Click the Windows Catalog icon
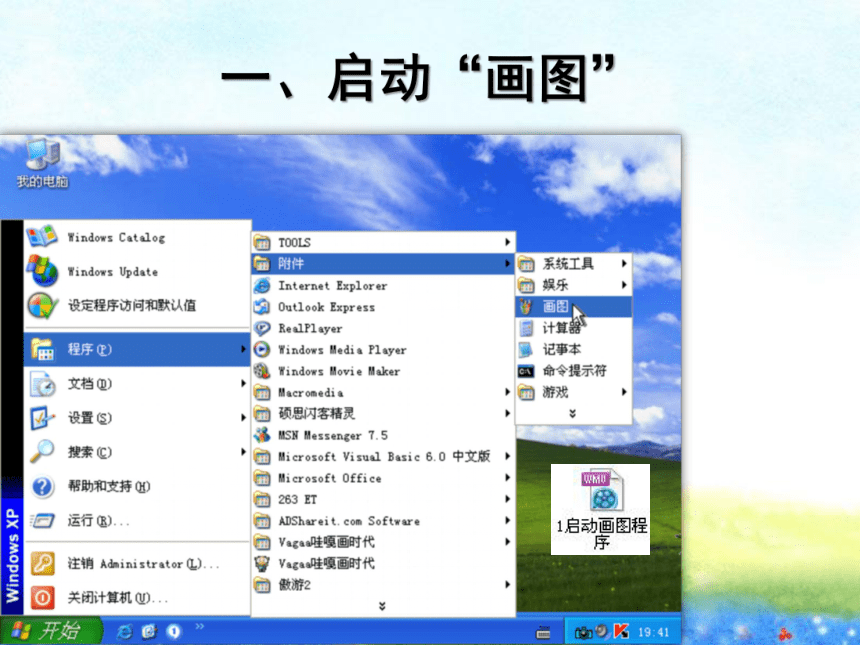This screenshot has width=860, height=645. [41, 237]
